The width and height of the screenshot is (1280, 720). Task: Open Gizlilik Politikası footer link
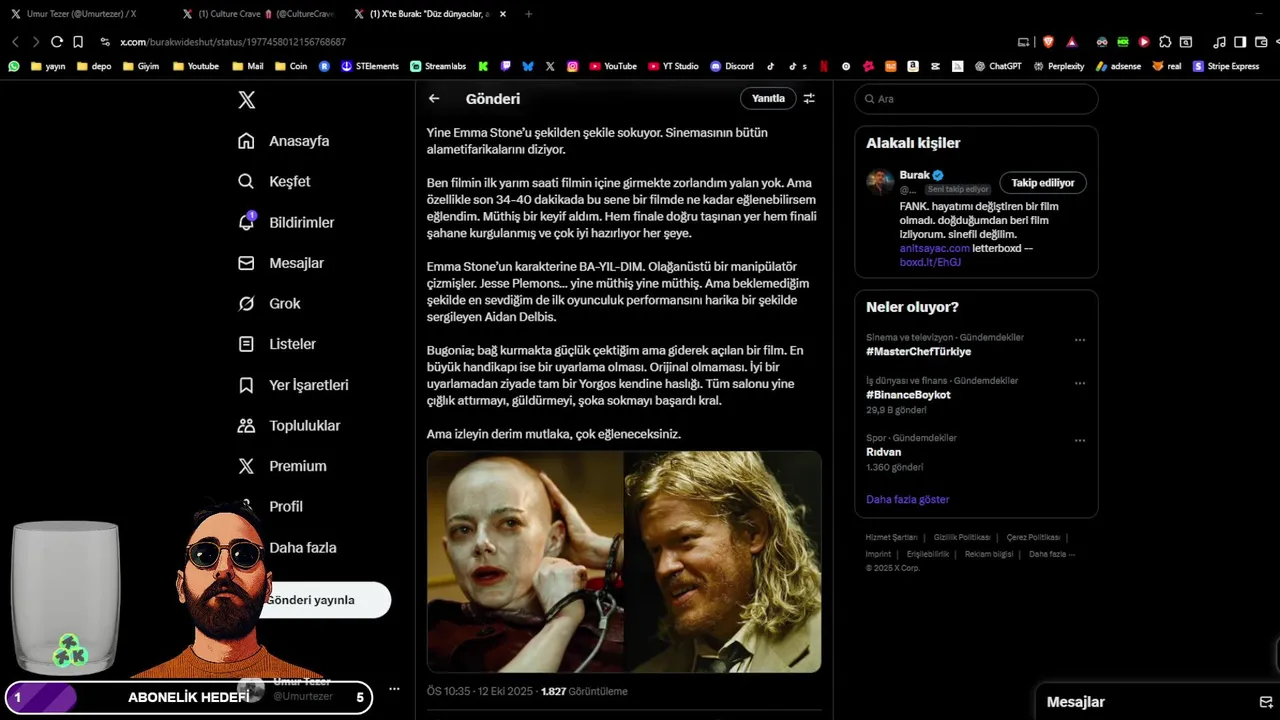click(x=962, y=538)
